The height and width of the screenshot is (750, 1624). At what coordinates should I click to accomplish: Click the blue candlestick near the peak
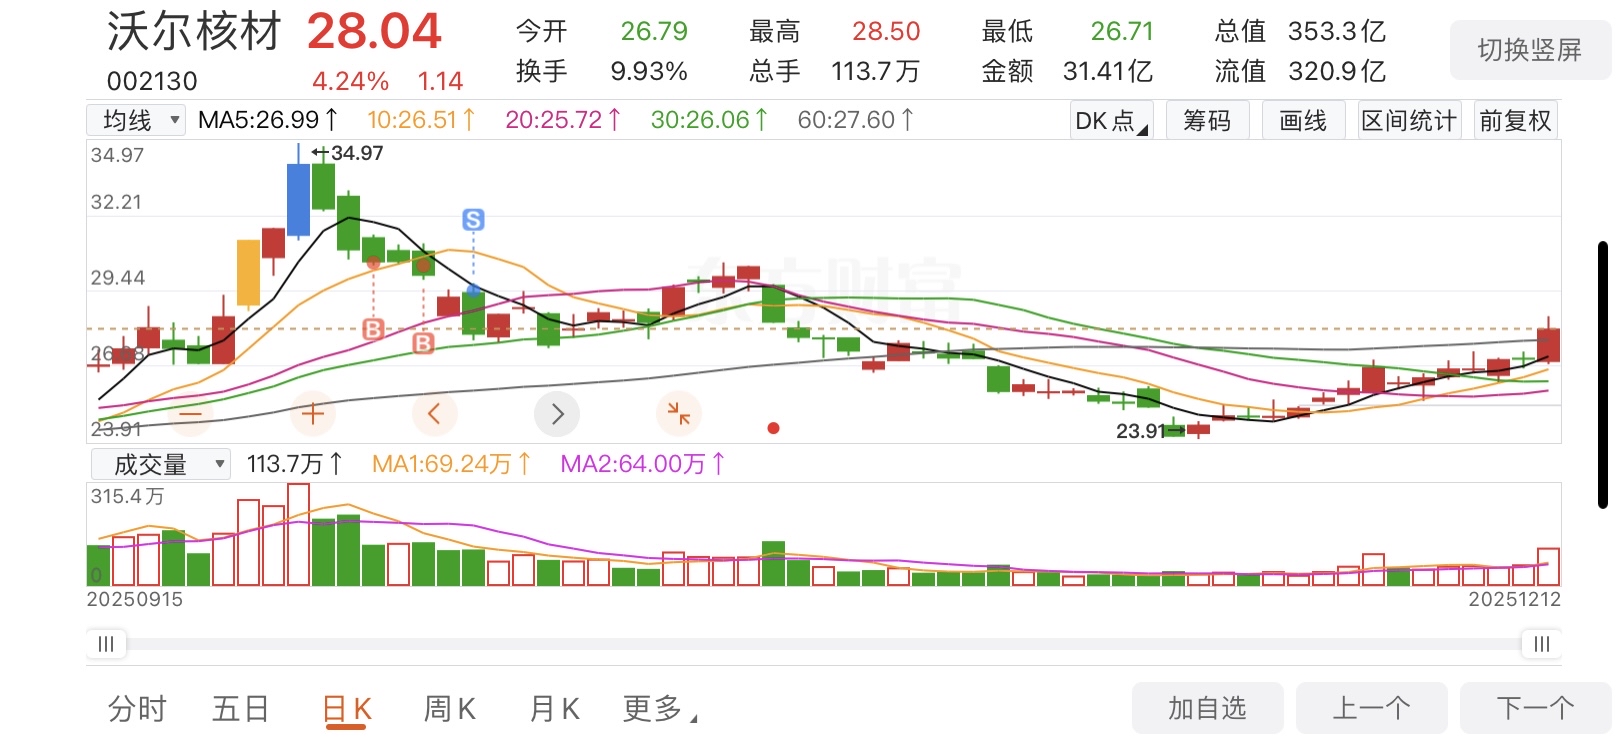tap(298, 198)
